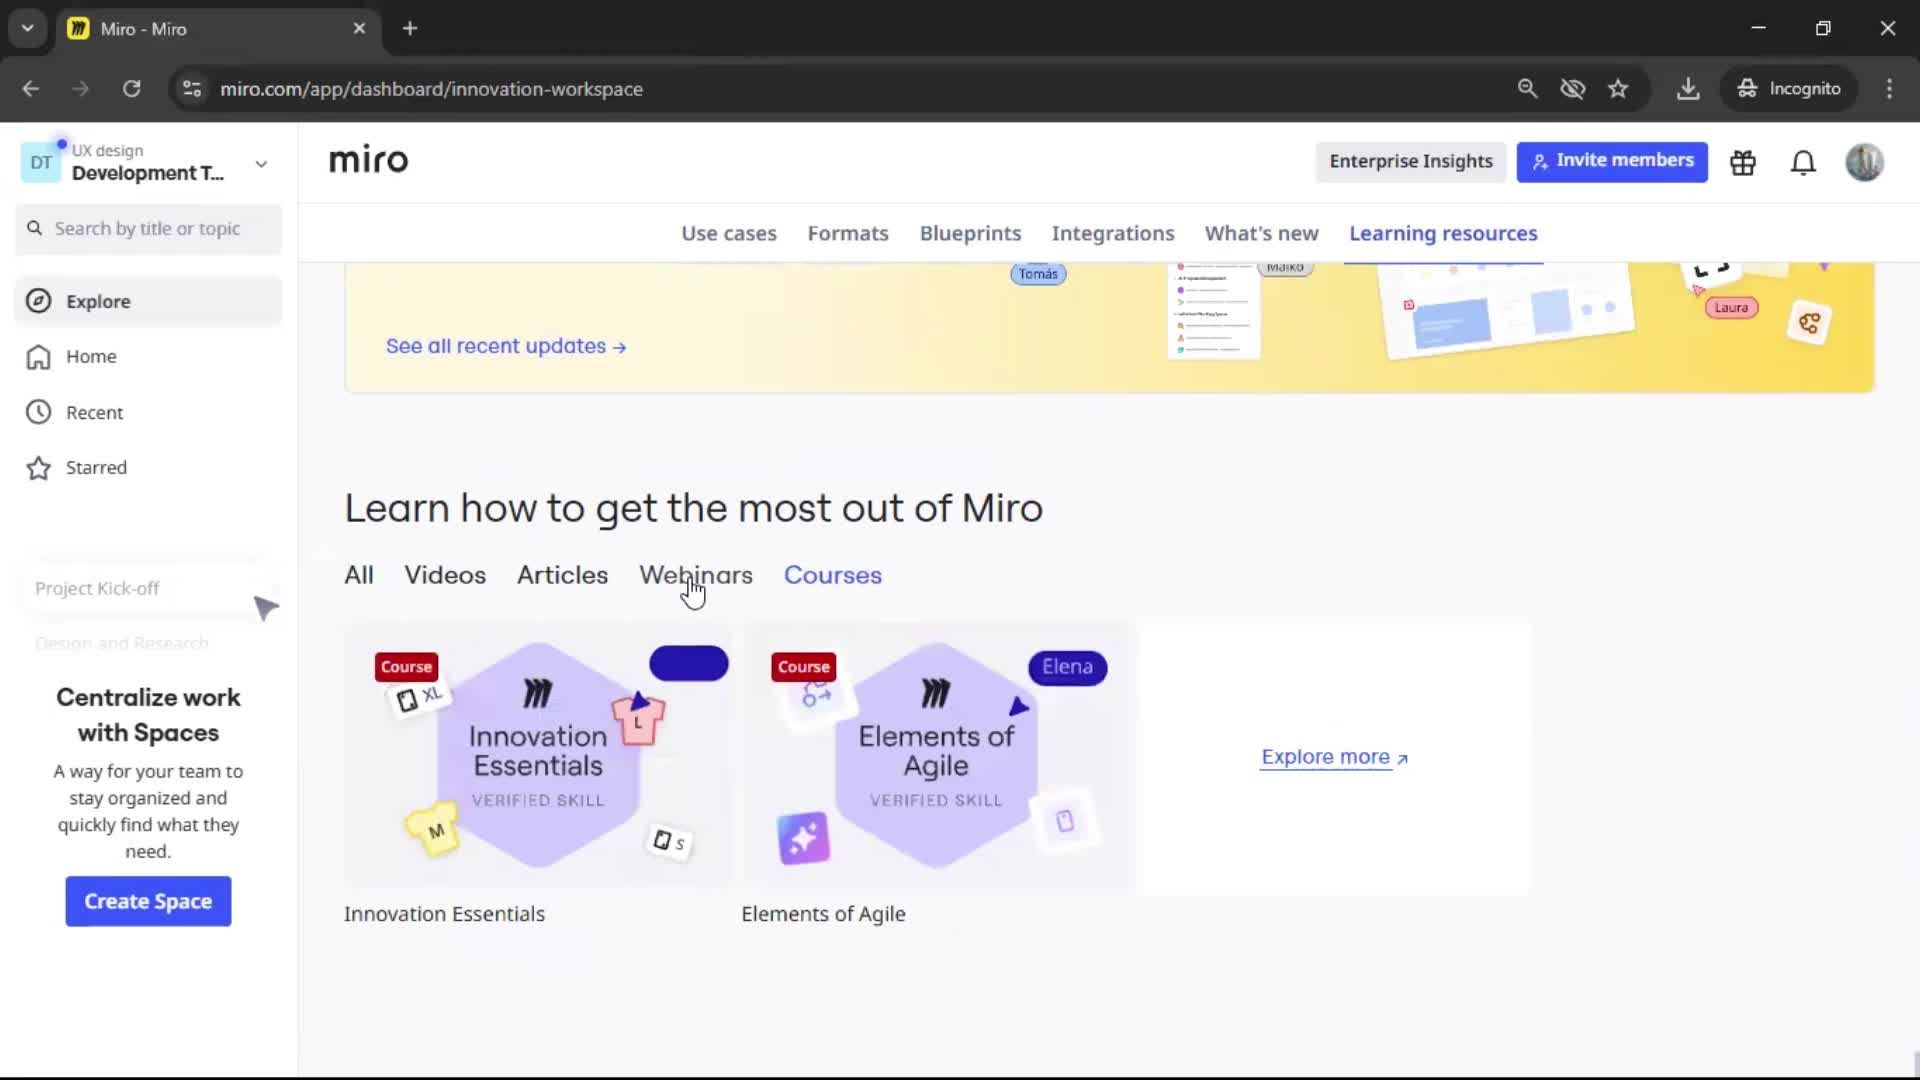Select the Learning resources tab

click(1443, 233)
